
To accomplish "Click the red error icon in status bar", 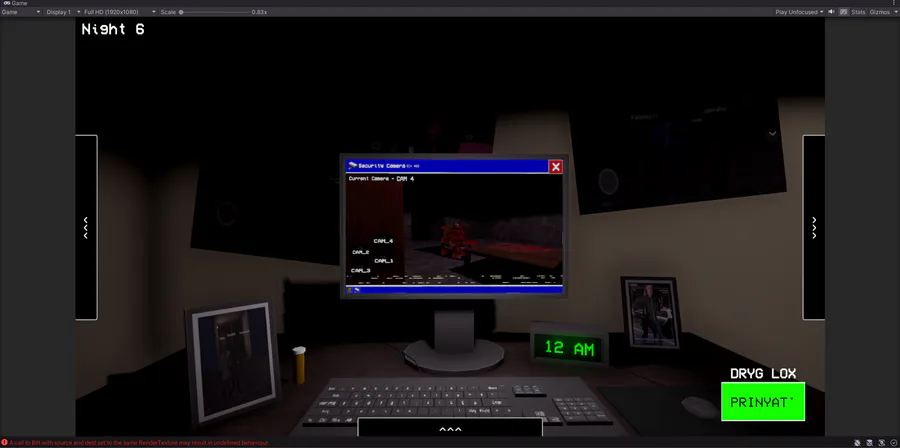I will click(5, 443).
